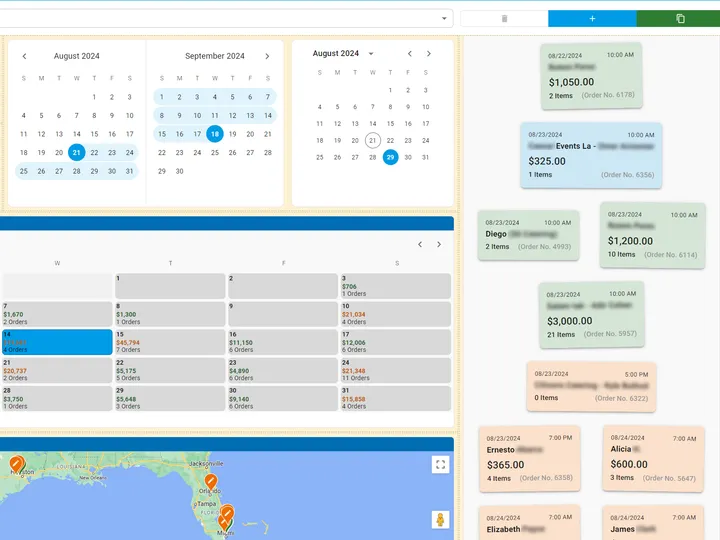Go to next month after September 2024
720x540 pixels.
click(267, 56)
